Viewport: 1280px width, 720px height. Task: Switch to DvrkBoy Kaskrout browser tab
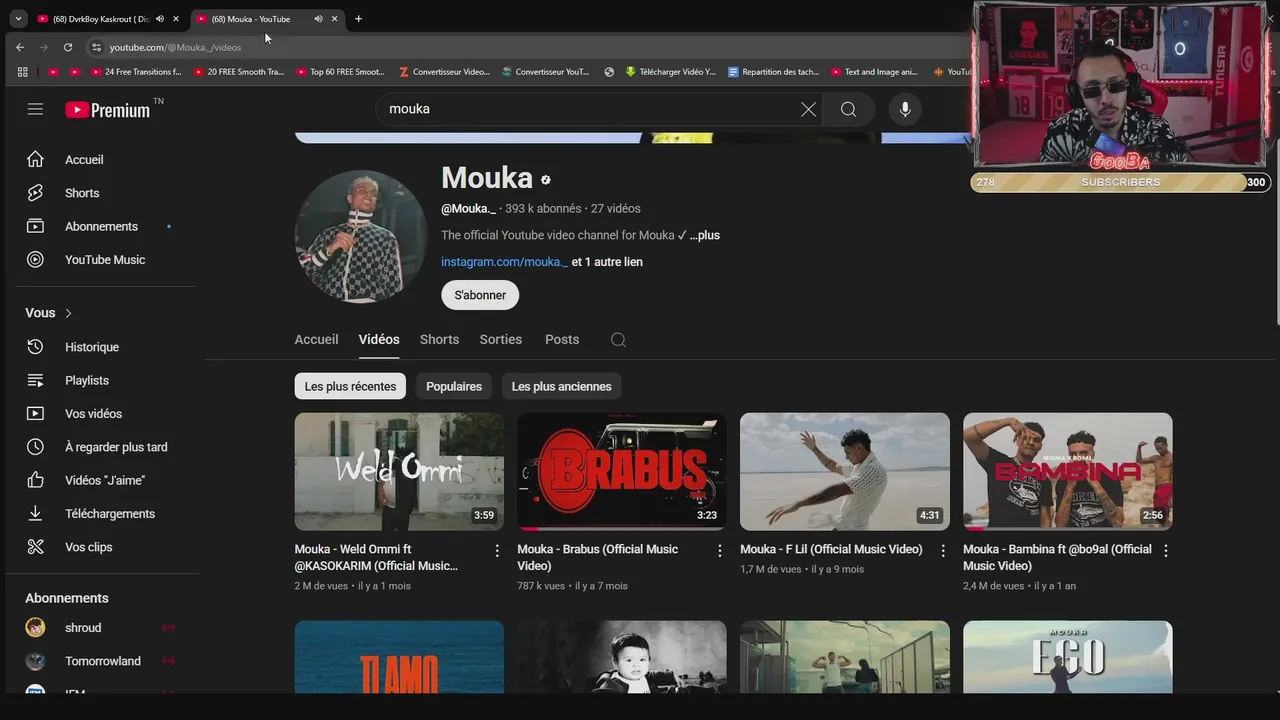(x=100, y=19)
